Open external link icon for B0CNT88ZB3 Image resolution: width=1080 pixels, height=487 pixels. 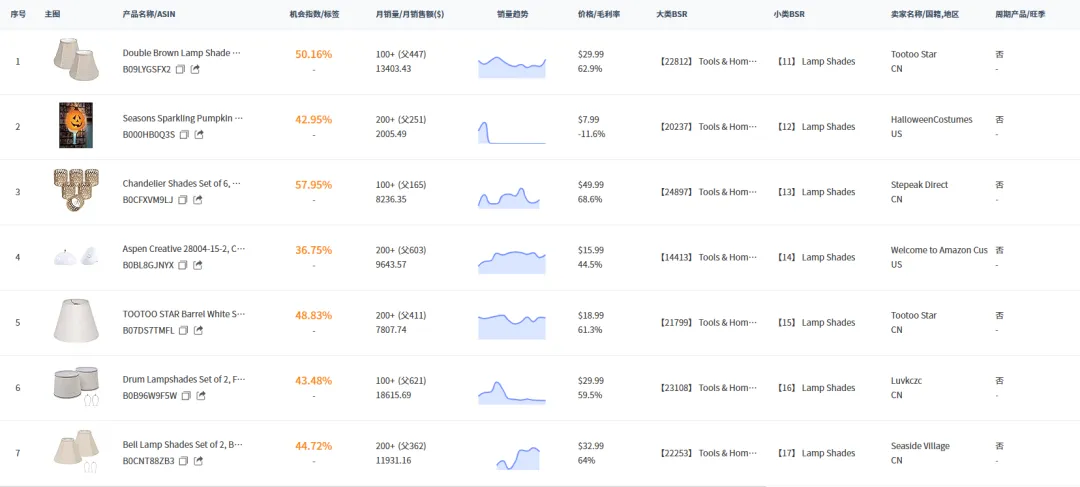(x=198, y=462)
